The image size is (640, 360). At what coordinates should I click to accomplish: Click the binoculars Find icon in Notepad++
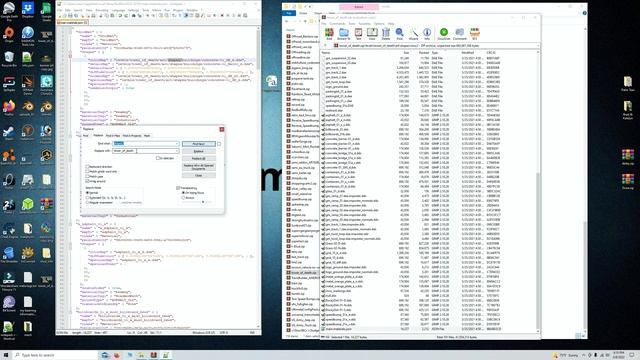134,16
